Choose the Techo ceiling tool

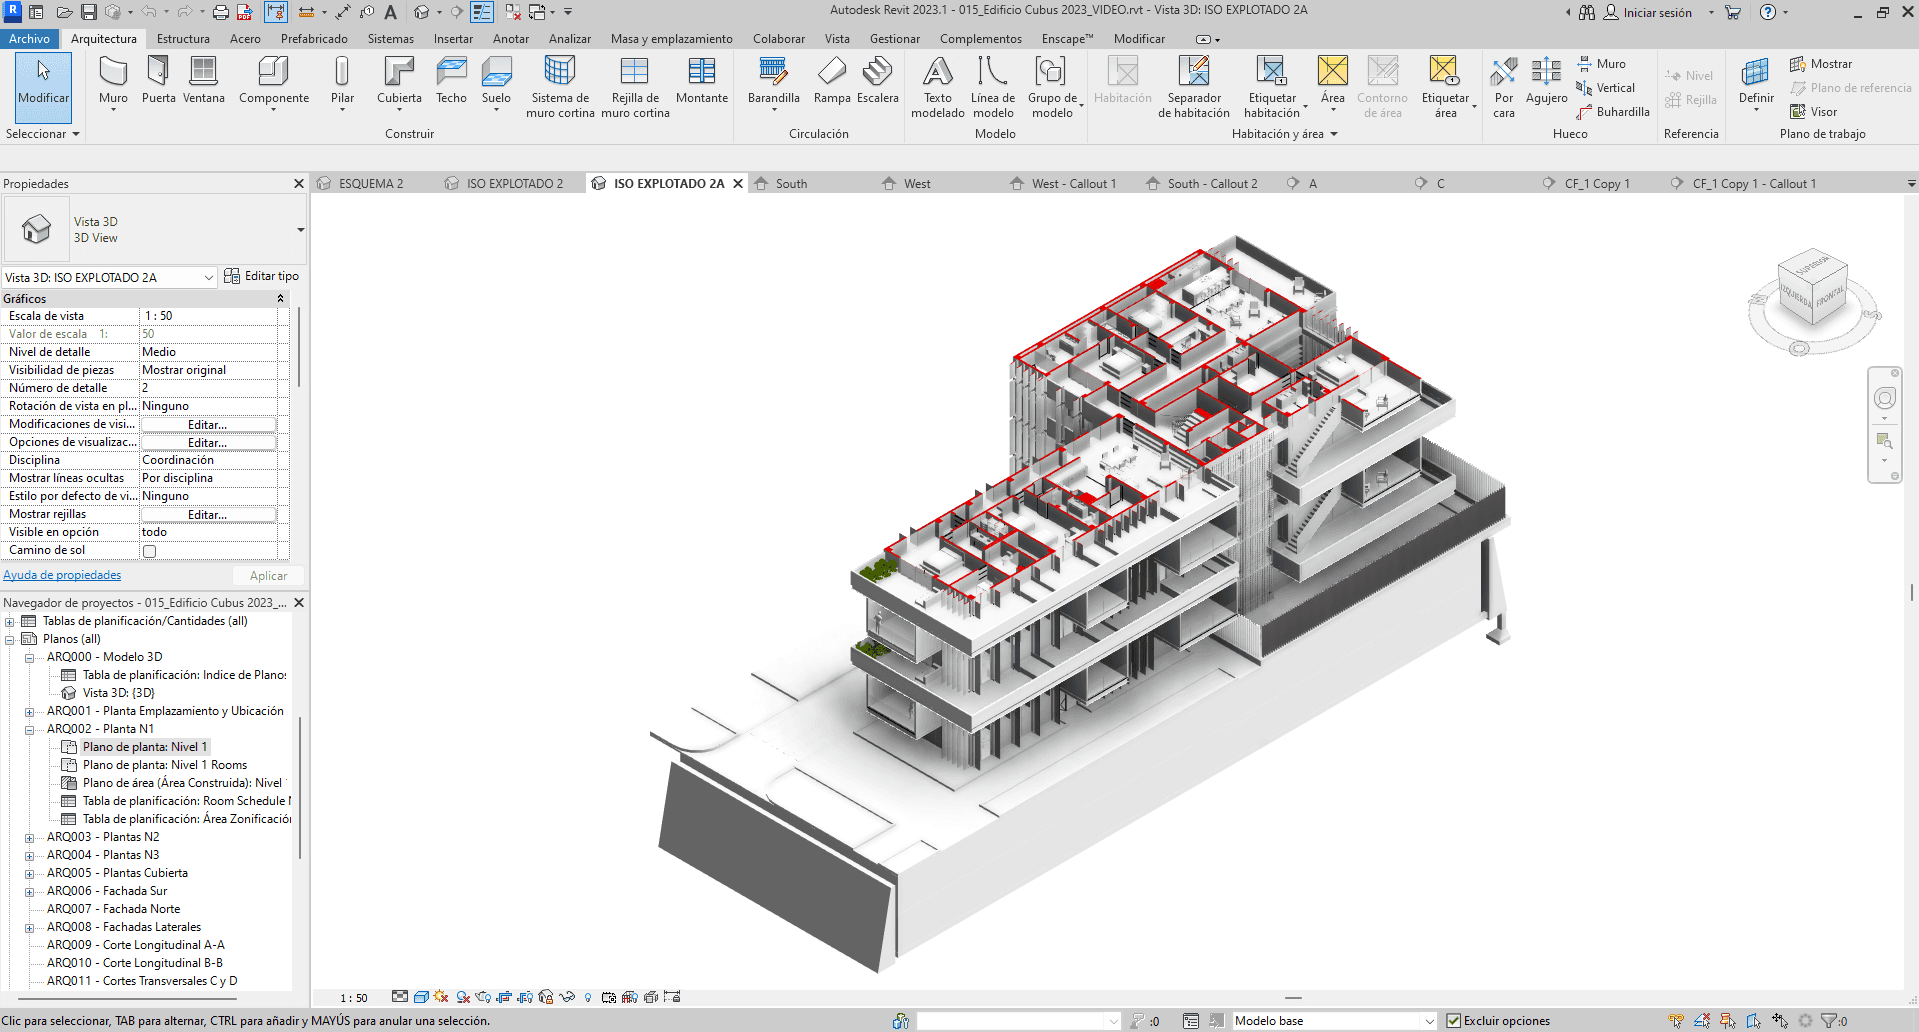click(x=451, y=80)
